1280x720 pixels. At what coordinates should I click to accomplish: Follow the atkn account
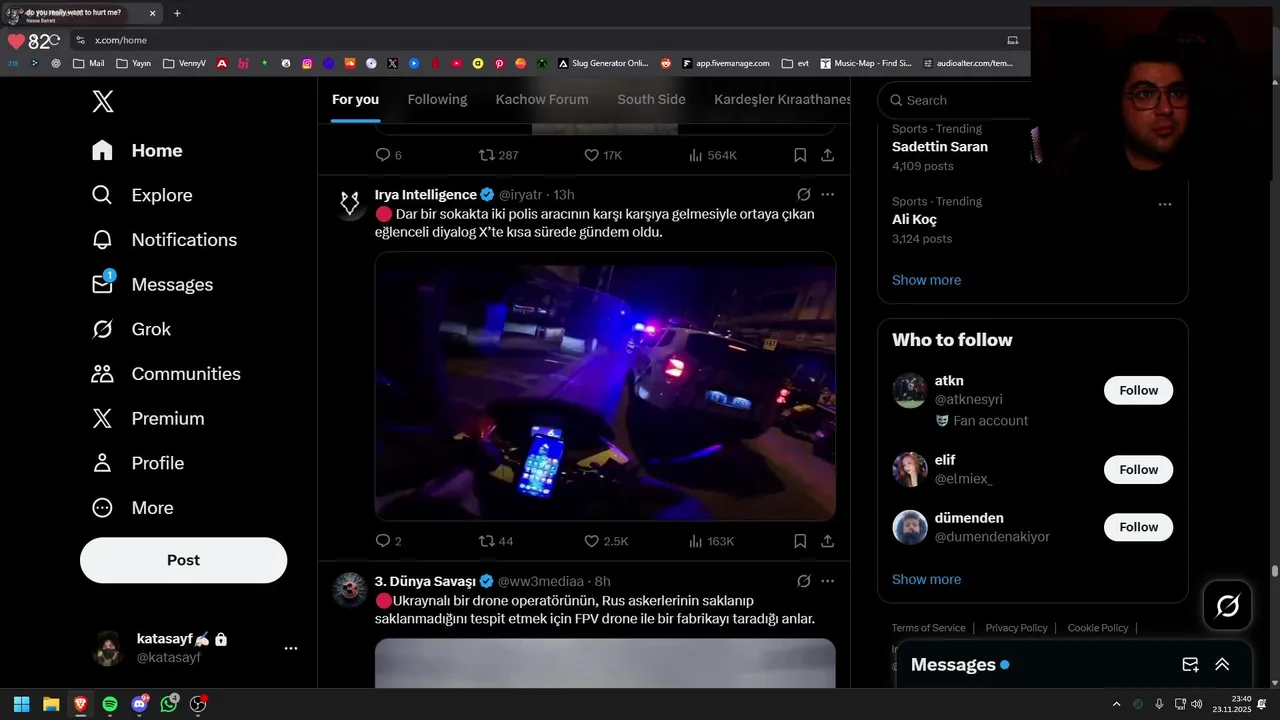point(1138,391)
